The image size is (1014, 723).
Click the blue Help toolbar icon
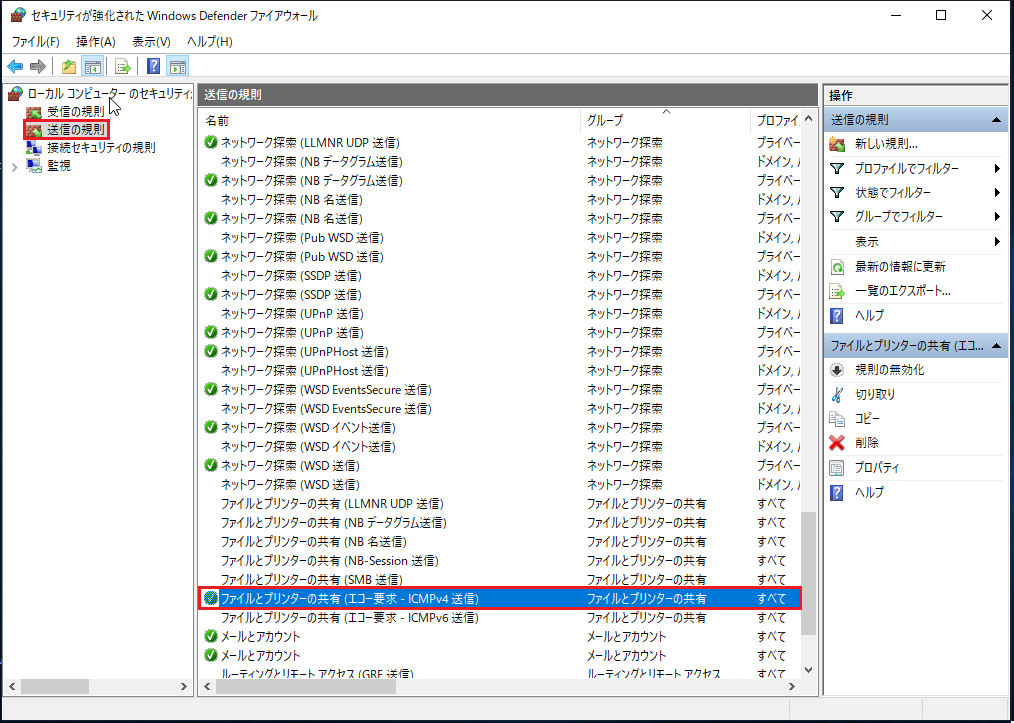point(153,66)
